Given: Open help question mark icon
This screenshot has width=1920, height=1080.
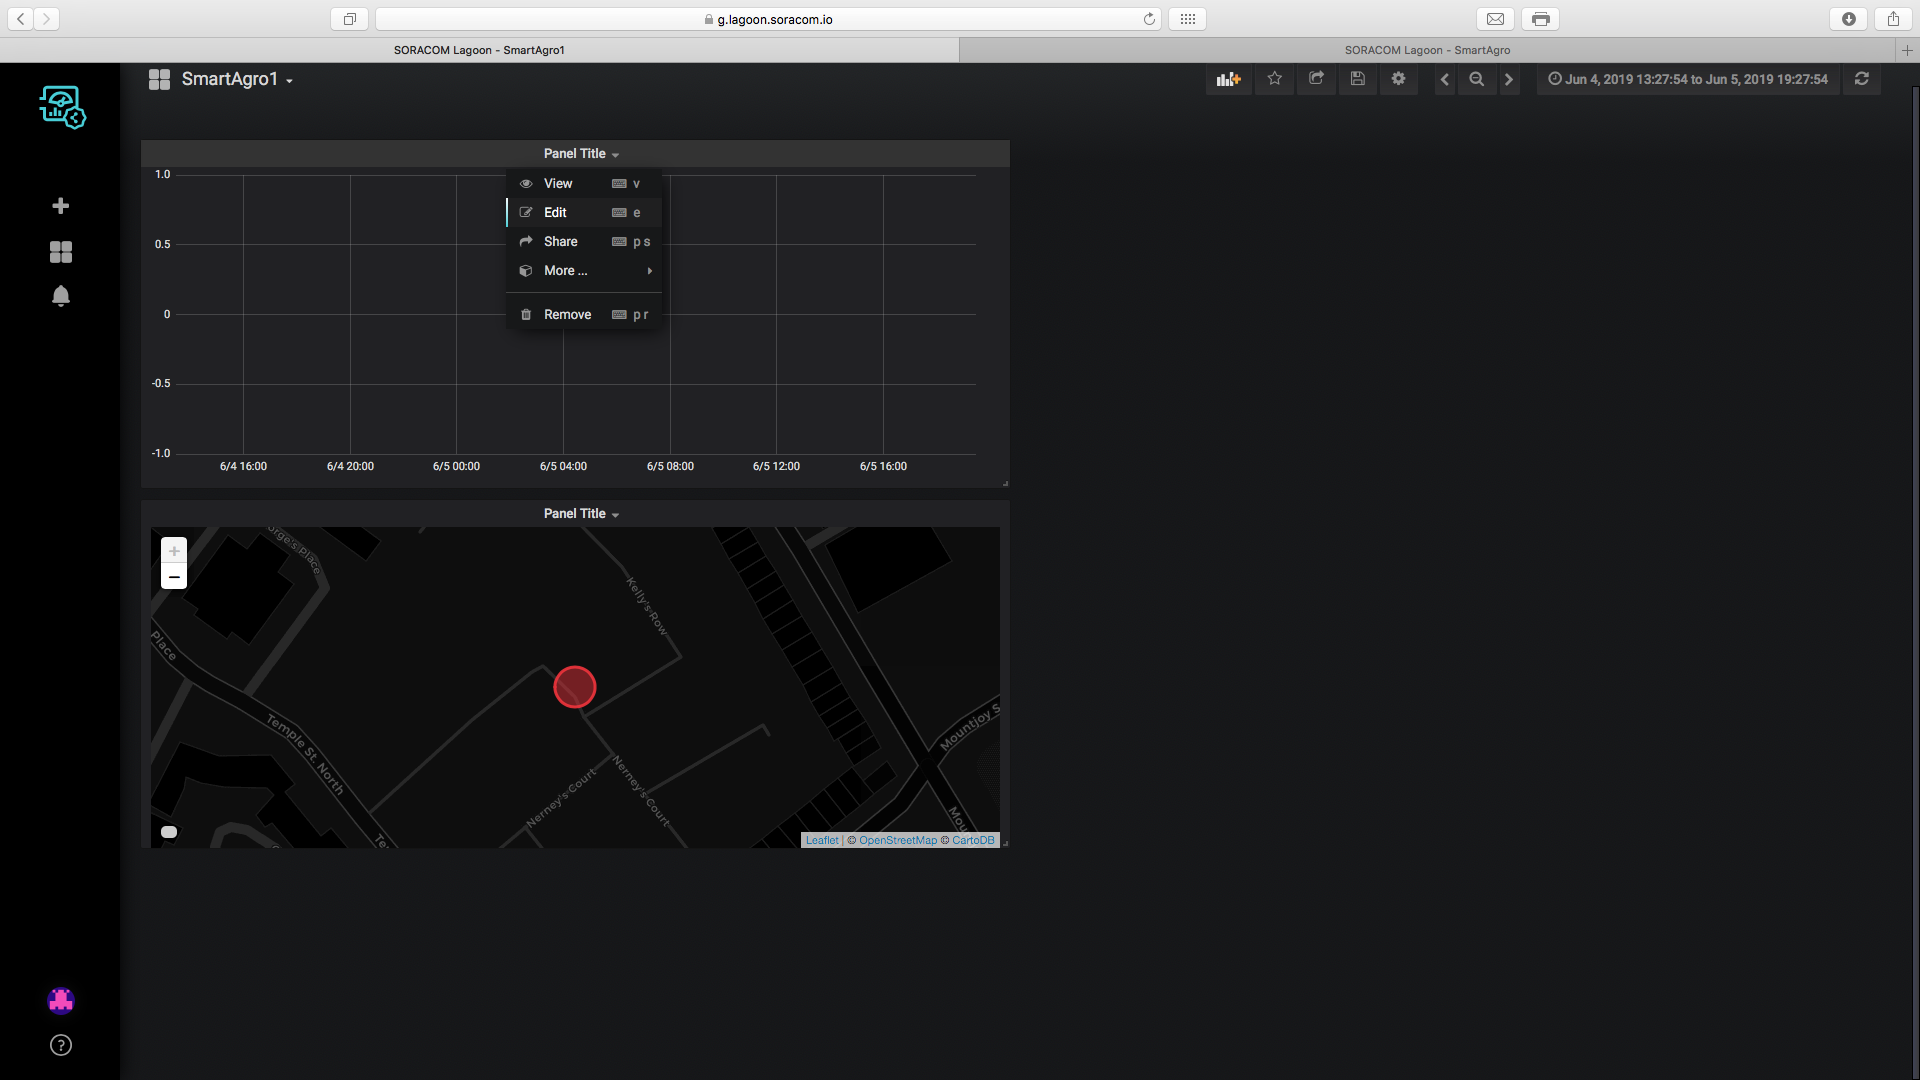Looking at the screenshot, I should [61, 1045].
